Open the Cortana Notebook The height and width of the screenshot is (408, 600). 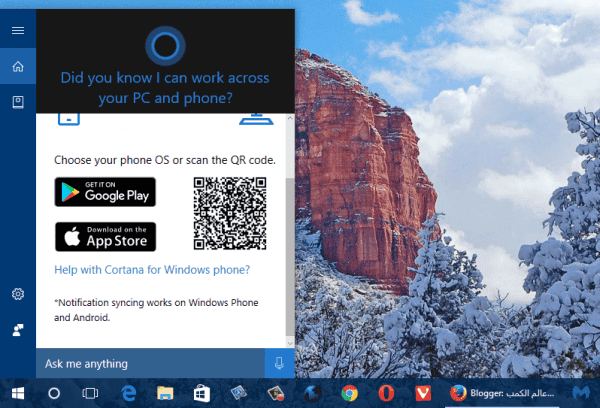click(x=18, y=102)
